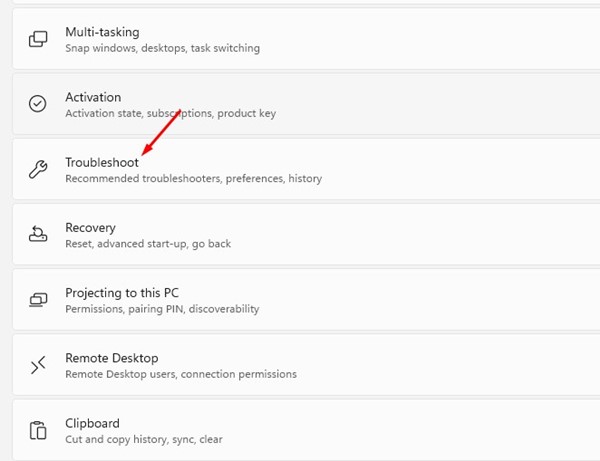Click the Remote Desktop arrows icon
The width and height of the screenshot is (600, 461).
coord(38,365)
